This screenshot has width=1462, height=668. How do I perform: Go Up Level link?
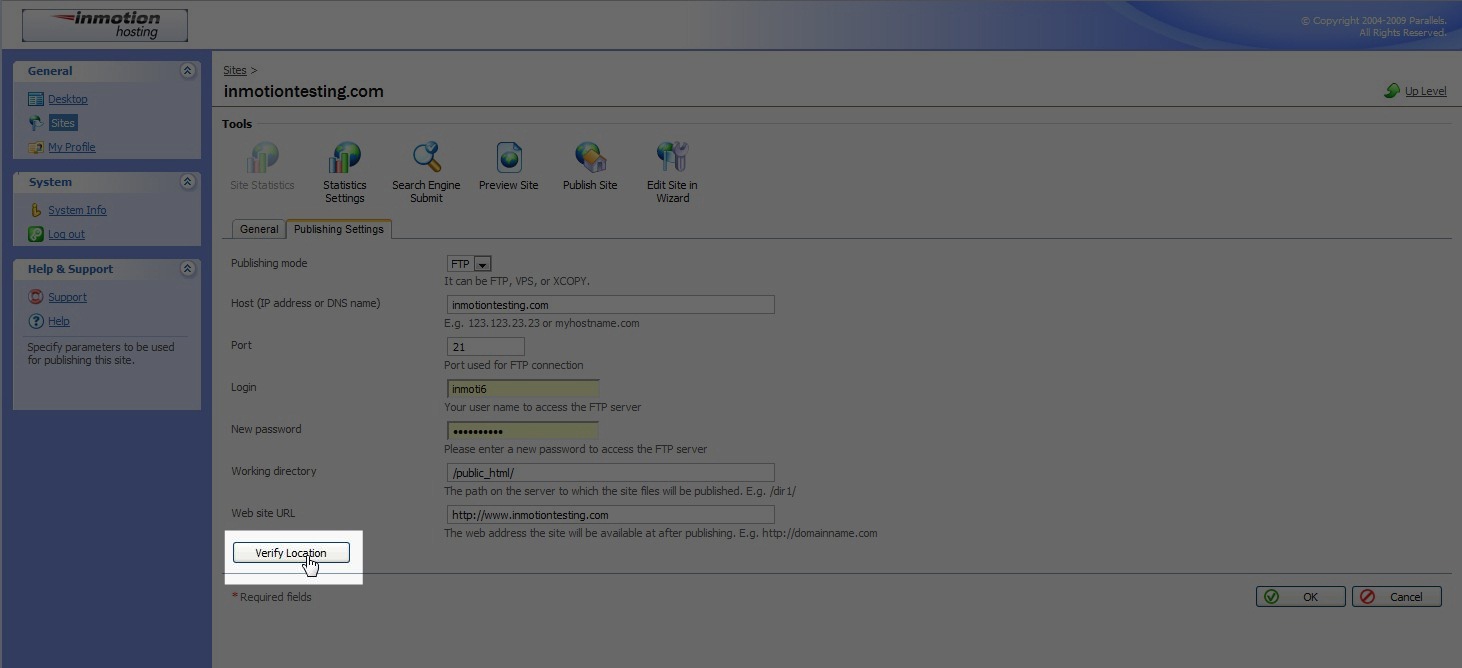1426,91
